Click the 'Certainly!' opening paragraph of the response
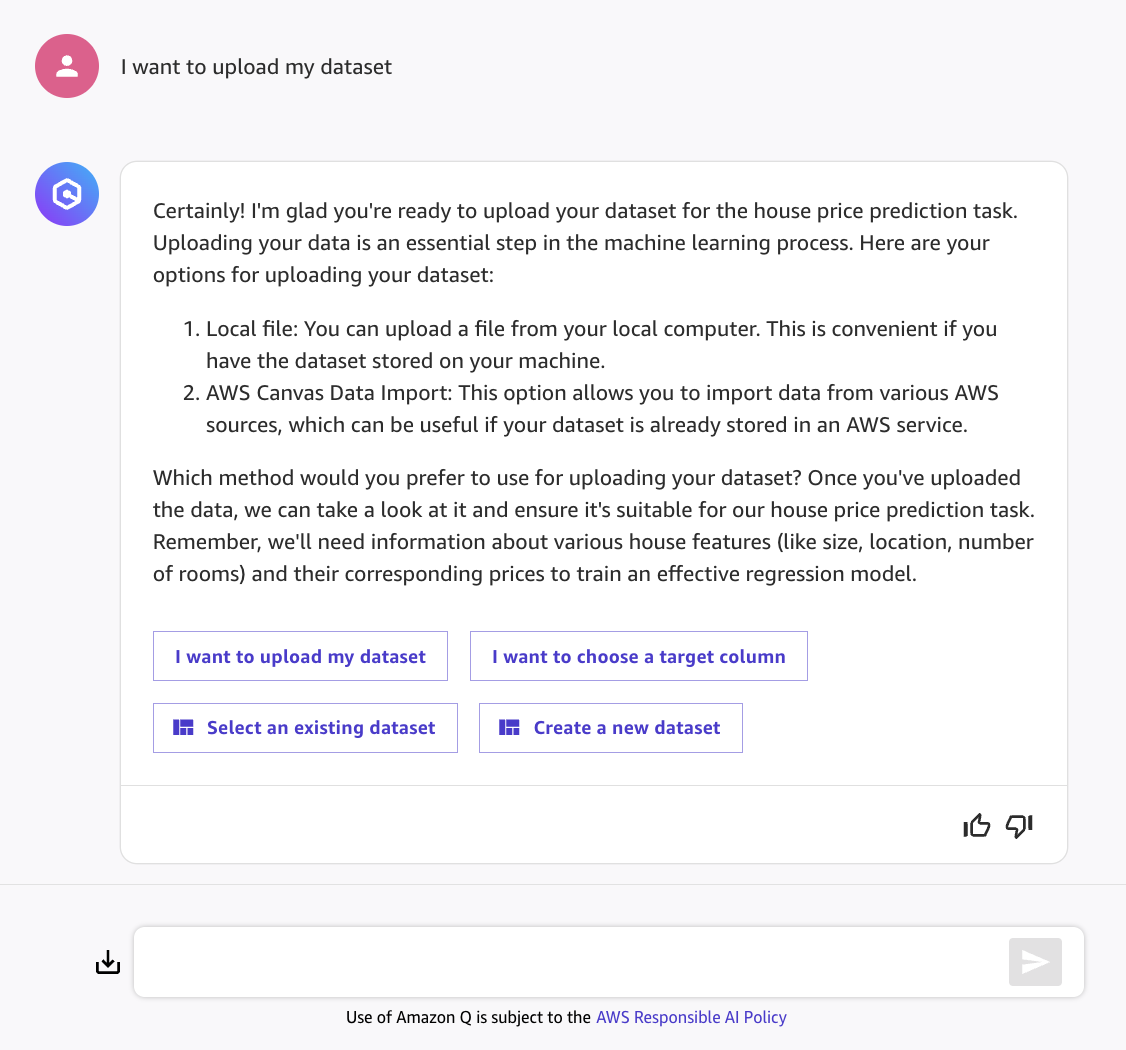Image resolution: width=1126 pixels, height=1050 pixels. (585, 243)
